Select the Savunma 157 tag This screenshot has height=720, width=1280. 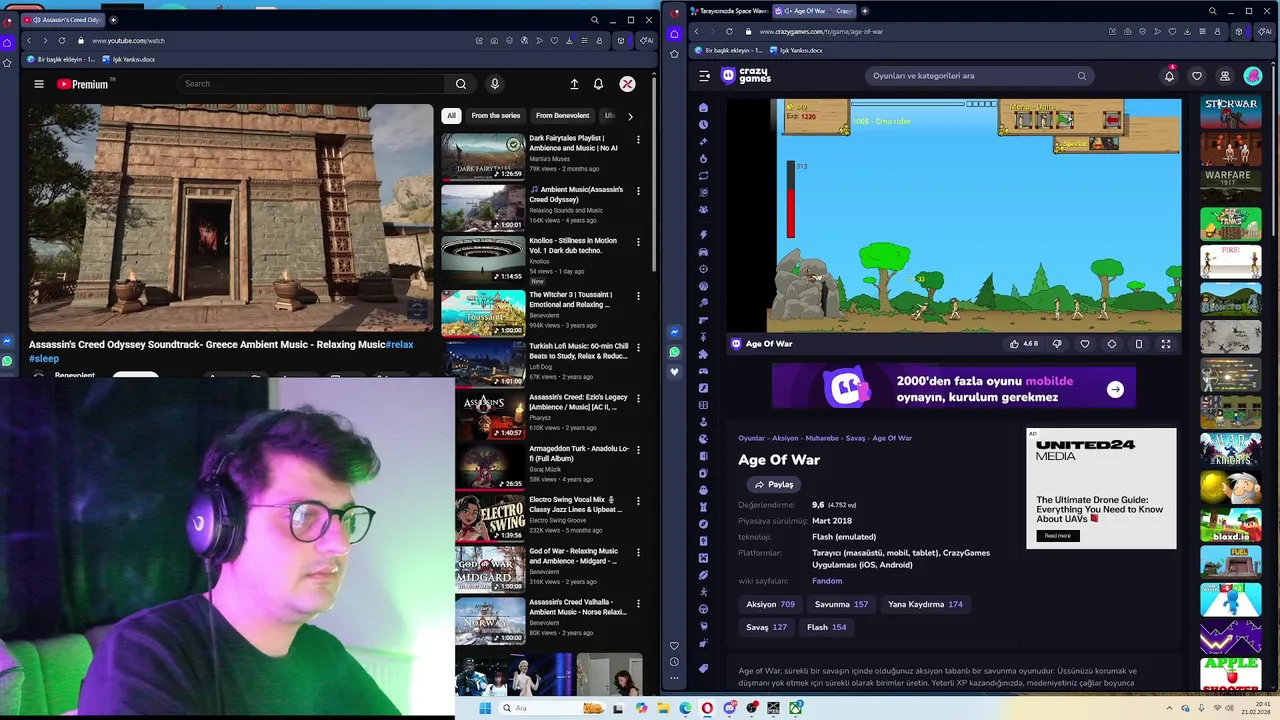point(841,605)
